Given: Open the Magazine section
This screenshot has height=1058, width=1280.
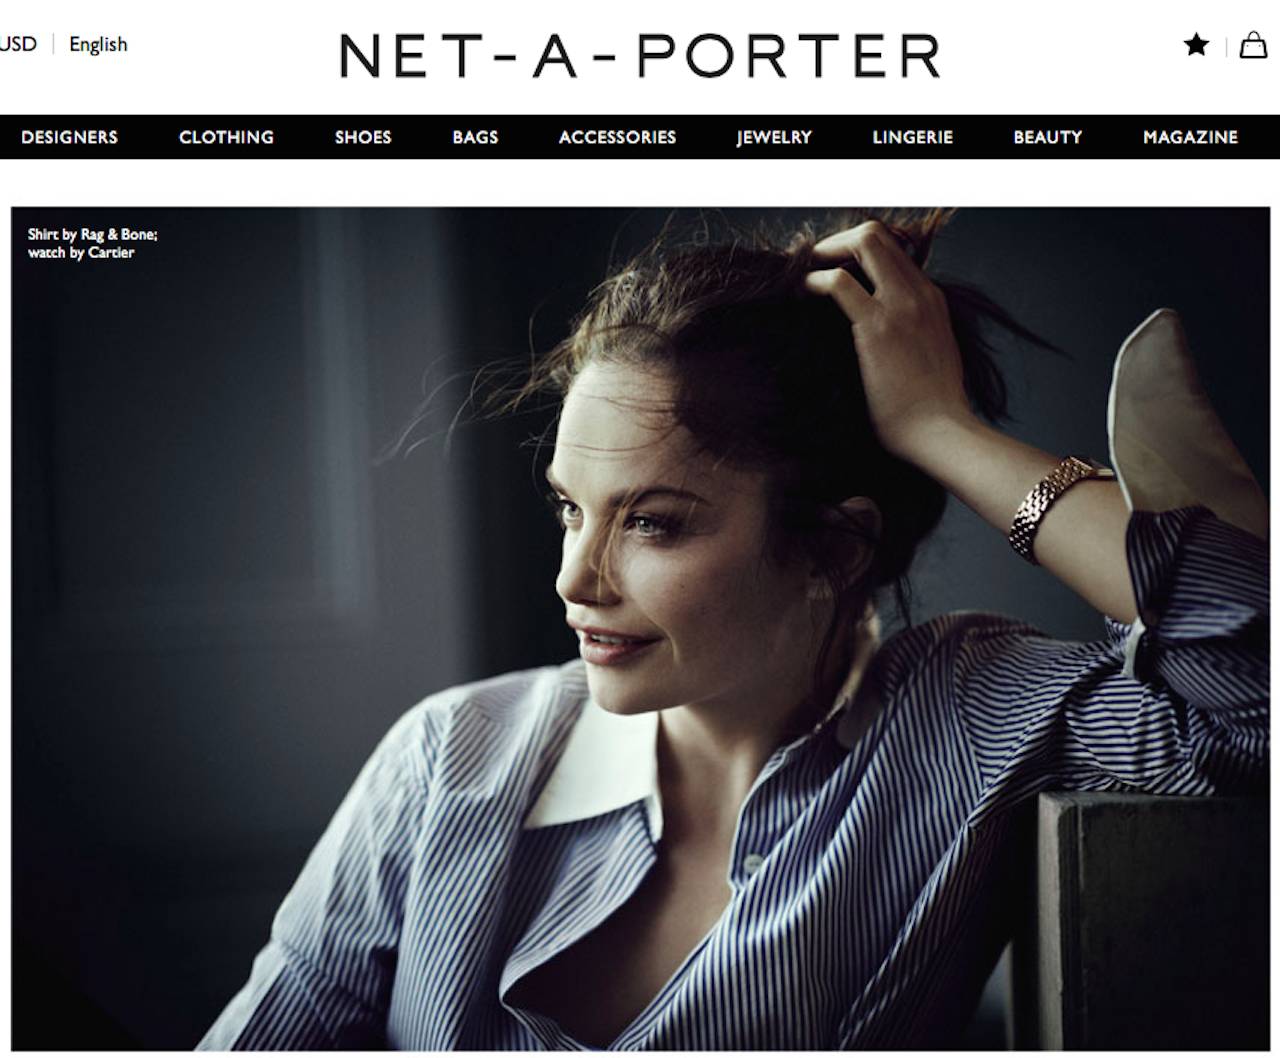Looking at the screenshot, I should point(1190,137).
